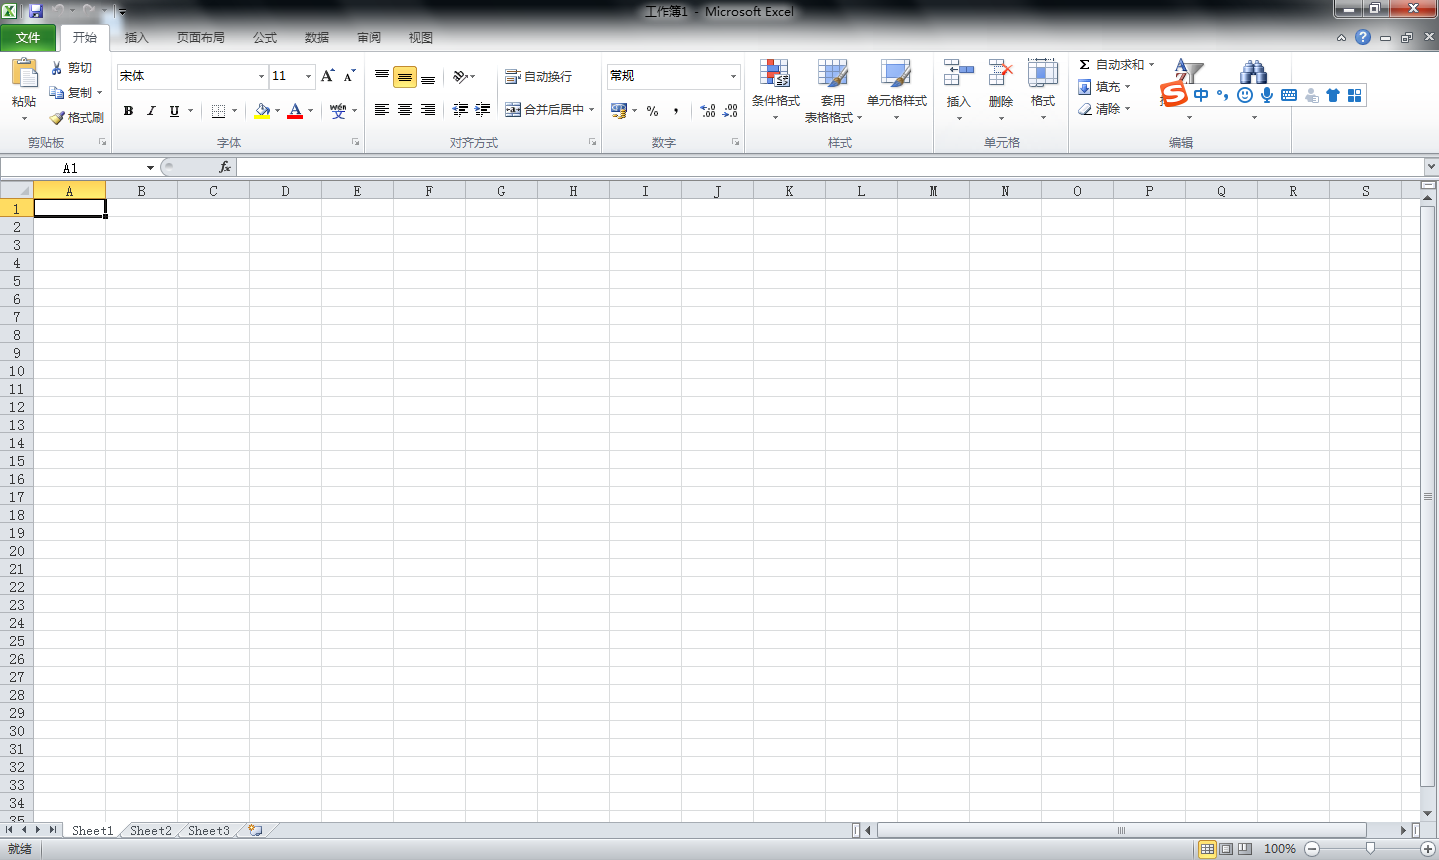
Task: Switch to Insert (插入) tab
Action: tap(136, 38)
